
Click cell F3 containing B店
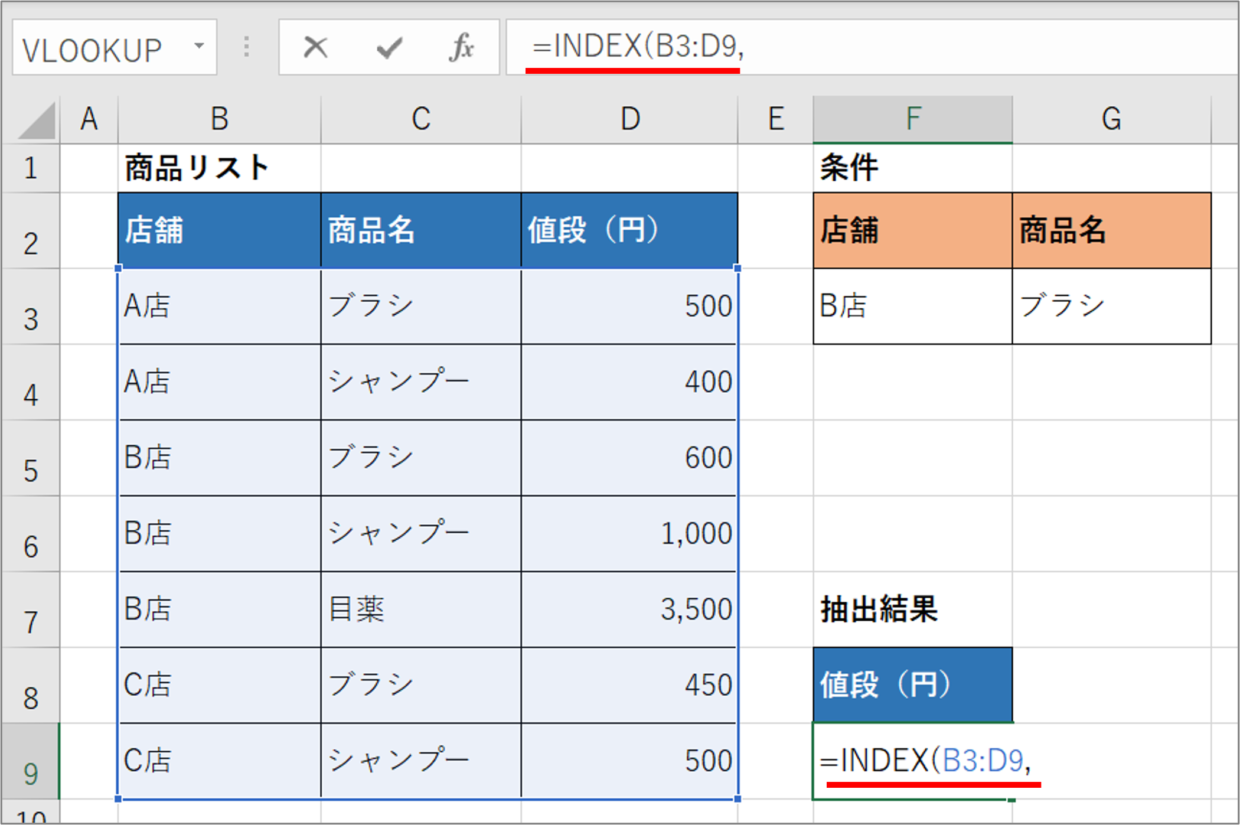coord(912,306)
